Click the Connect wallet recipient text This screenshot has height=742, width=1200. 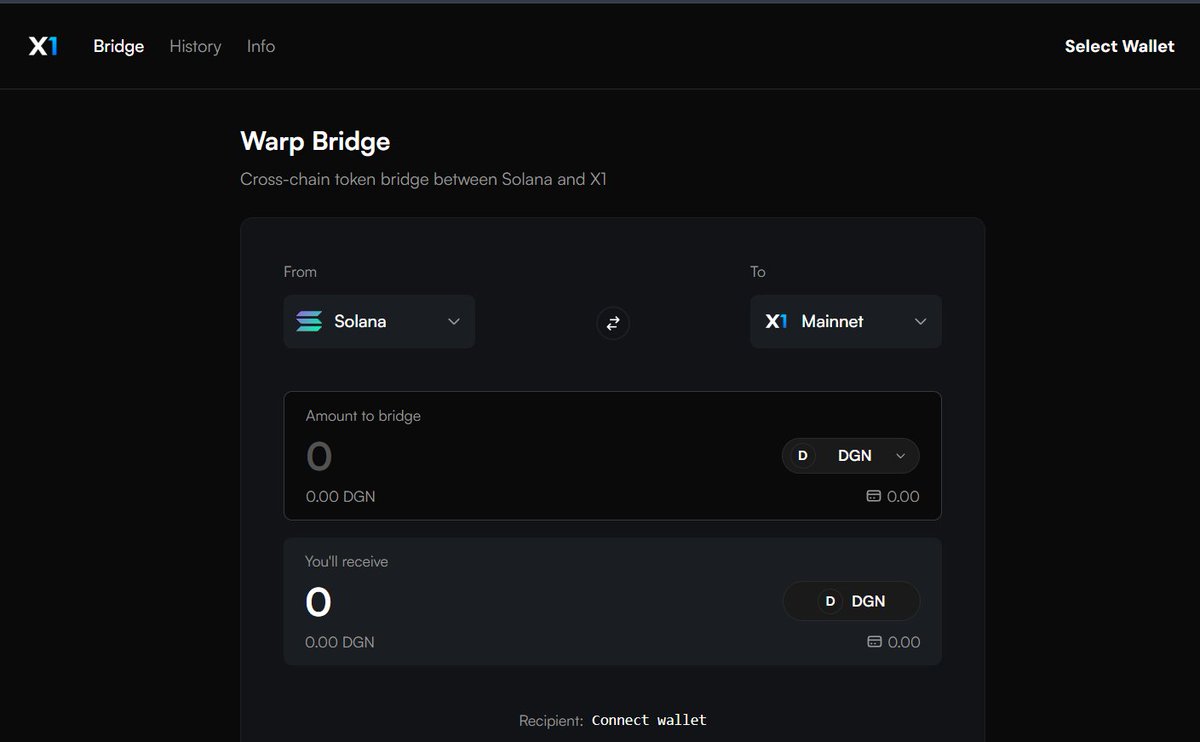649,720
